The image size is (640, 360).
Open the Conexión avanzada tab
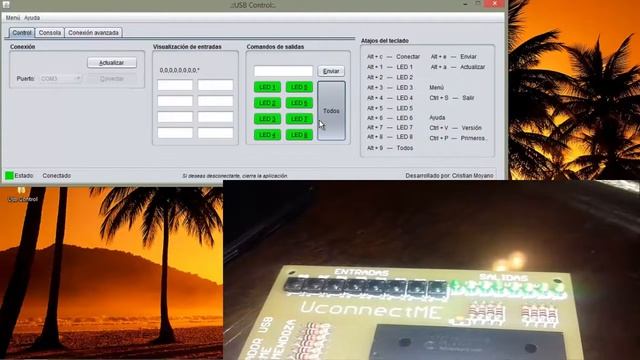coord(93,33)
